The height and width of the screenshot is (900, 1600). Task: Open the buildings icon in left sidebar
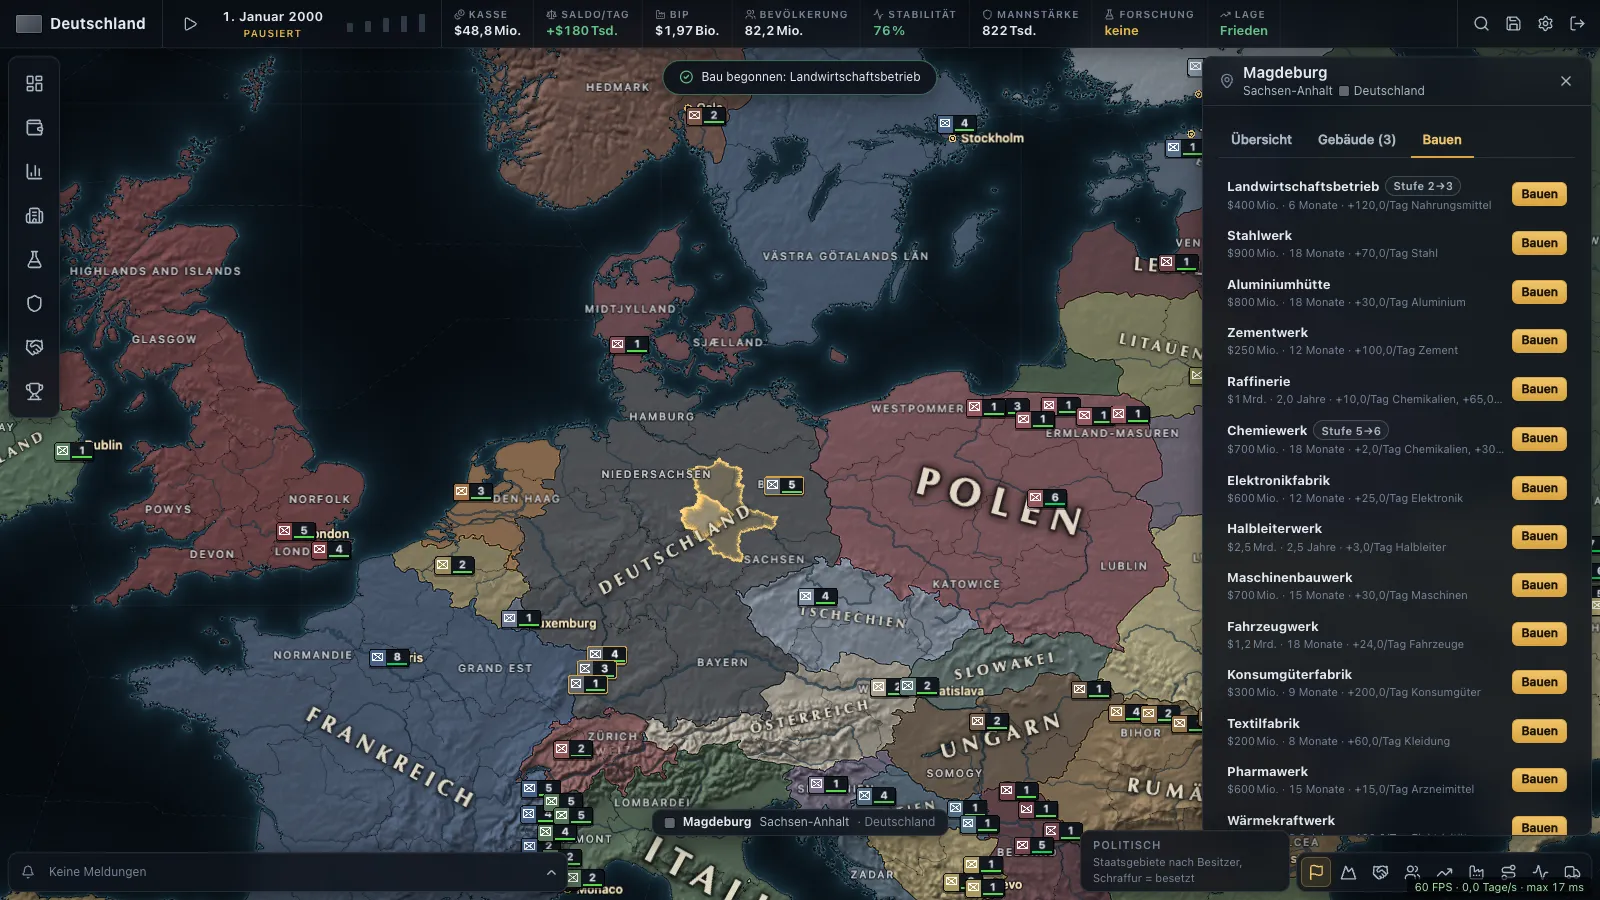(34, 216)
